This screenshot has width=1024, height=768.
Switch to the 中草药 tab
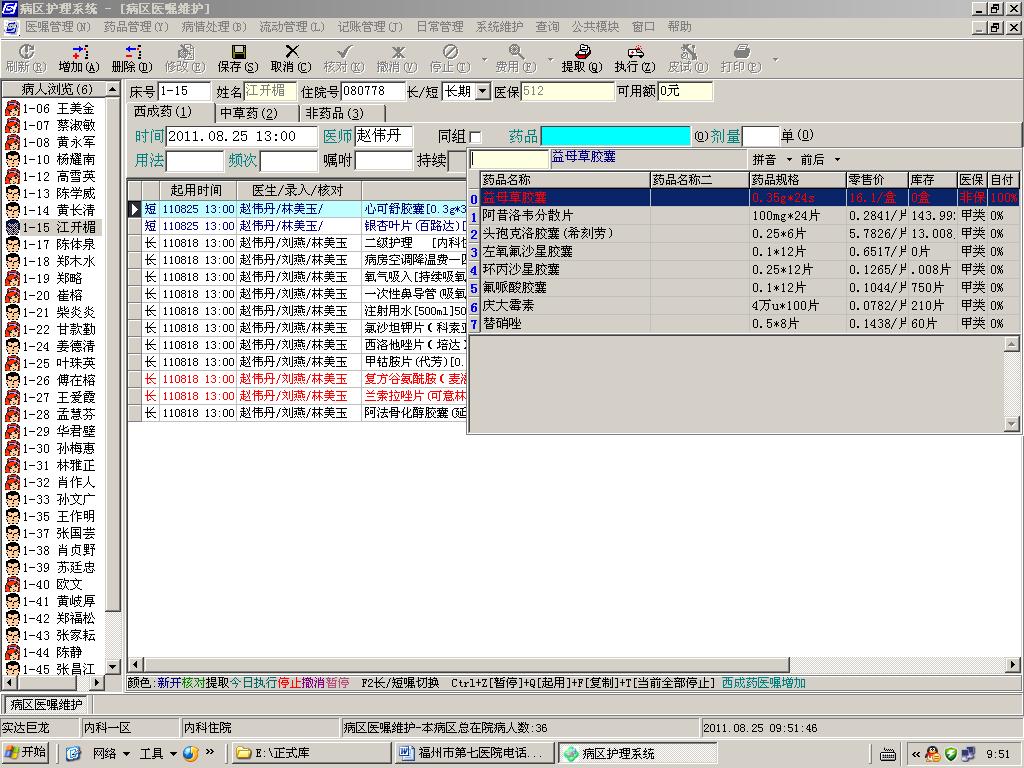pos(247,113)
